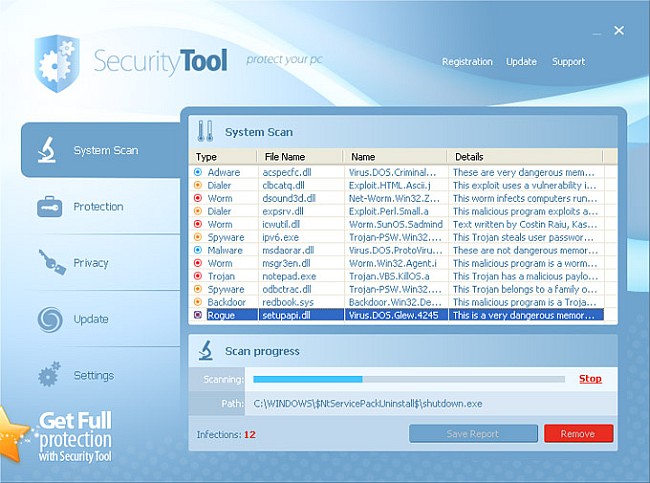This screenshot has width=650, height=483.
Task: Open the Update link in top header
Action: (521, 62)
